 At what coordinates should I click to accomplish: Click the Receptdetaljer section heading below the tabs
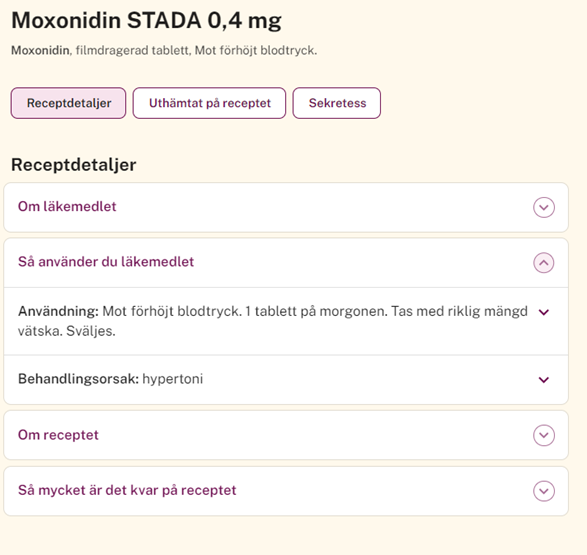point(74,165)
